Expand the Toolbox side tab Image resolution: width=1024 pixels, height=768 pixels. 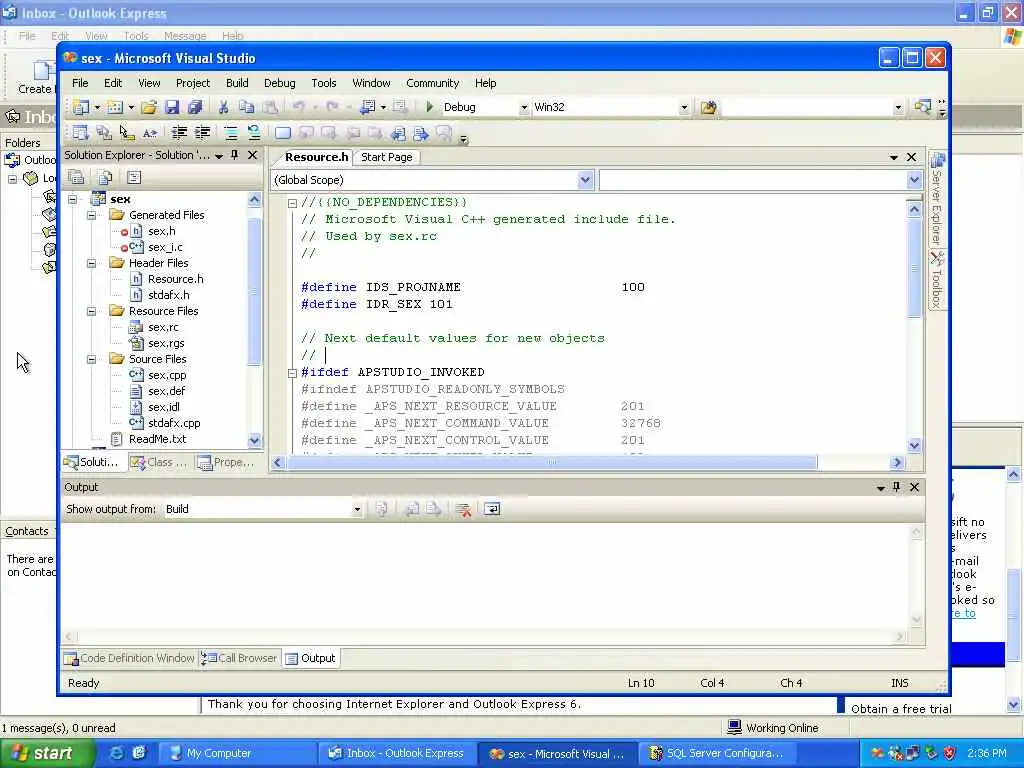click(938, 281)
